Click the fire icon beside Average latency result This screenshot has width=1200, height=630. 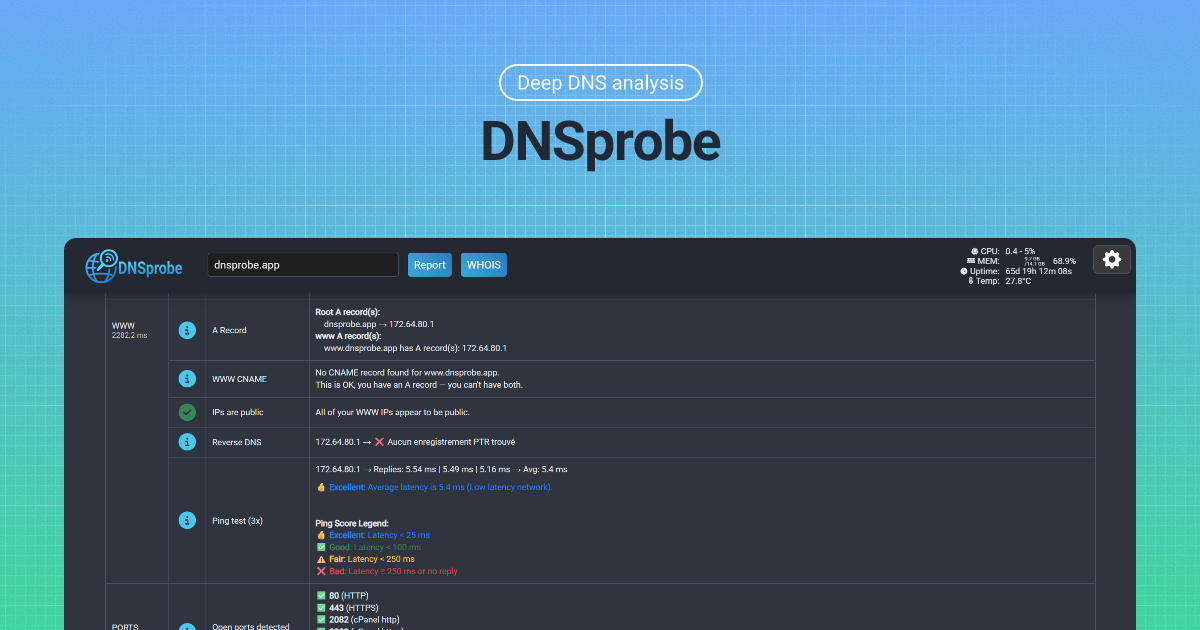coord(321,487)
